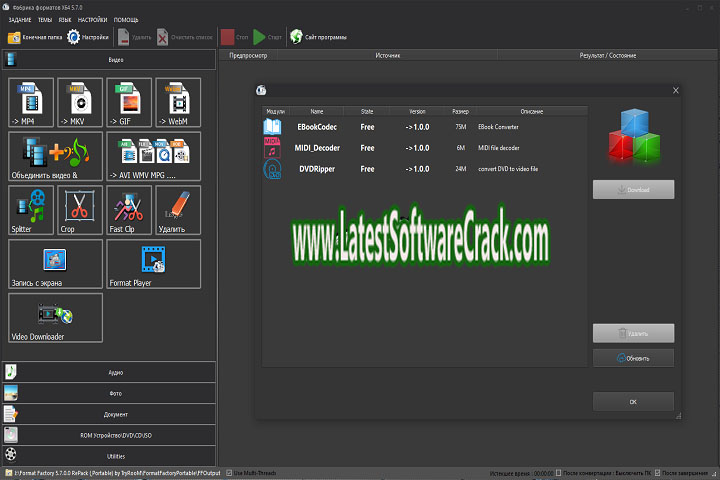Click the Обновить refresh button
Image resolution: width=720 pixels, height=480 pixels.
click(x=633, y=358)
